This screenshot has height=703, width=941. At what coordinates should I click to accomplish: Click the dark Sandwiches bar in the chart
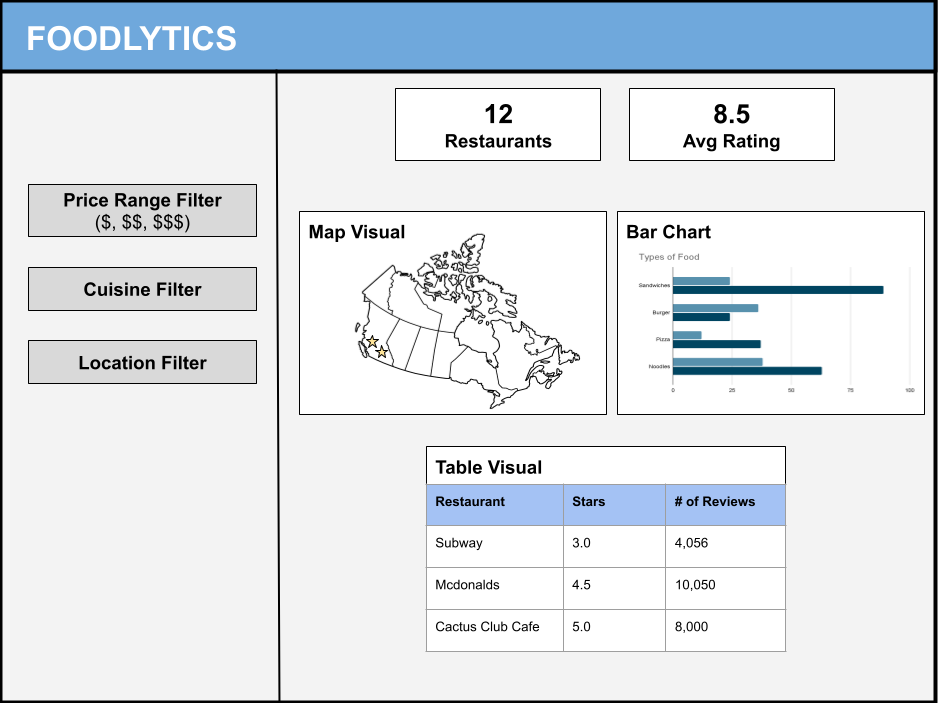tap(777, 290)
